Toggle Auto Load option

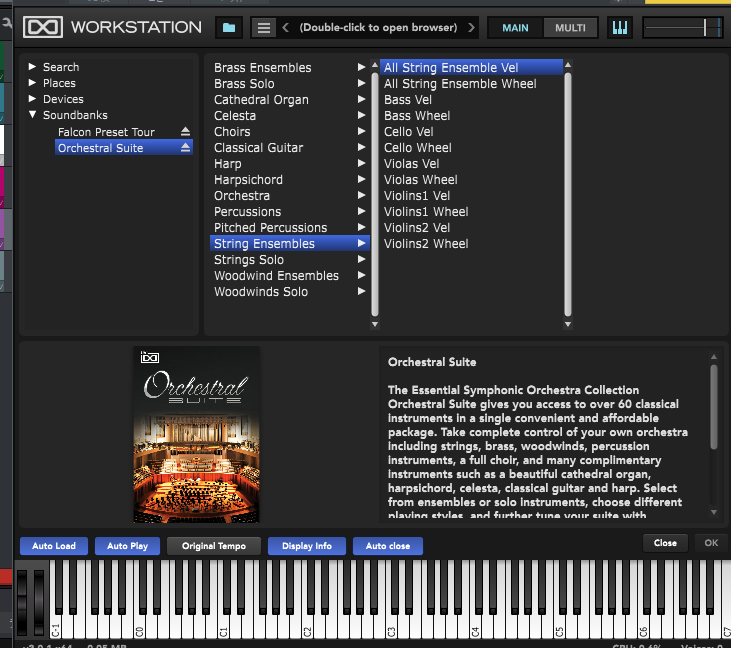pos(54,546)
